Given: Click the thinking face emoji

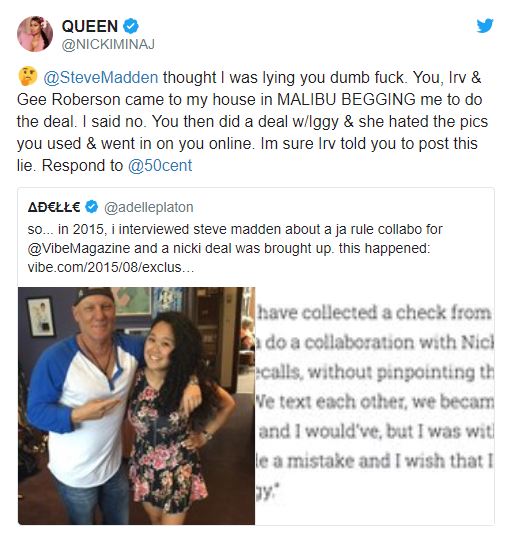Looking at the screenshot, I should [27, 76].
